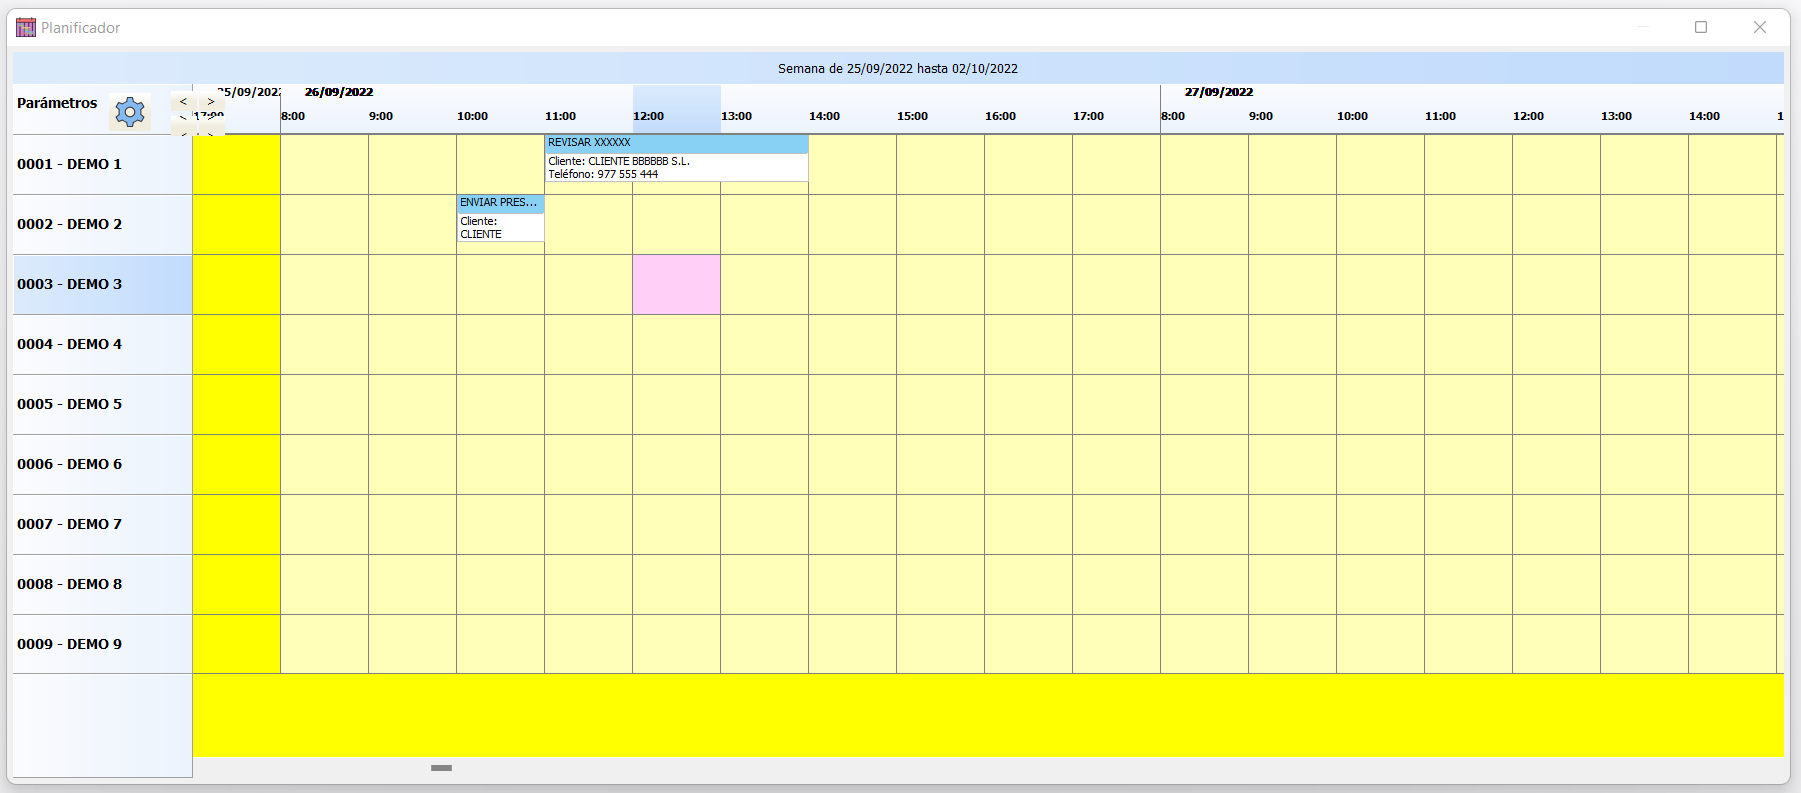This screenshot has width=1801, height=793.
Task: Maximize the Planificador window
Action: 1701,27
